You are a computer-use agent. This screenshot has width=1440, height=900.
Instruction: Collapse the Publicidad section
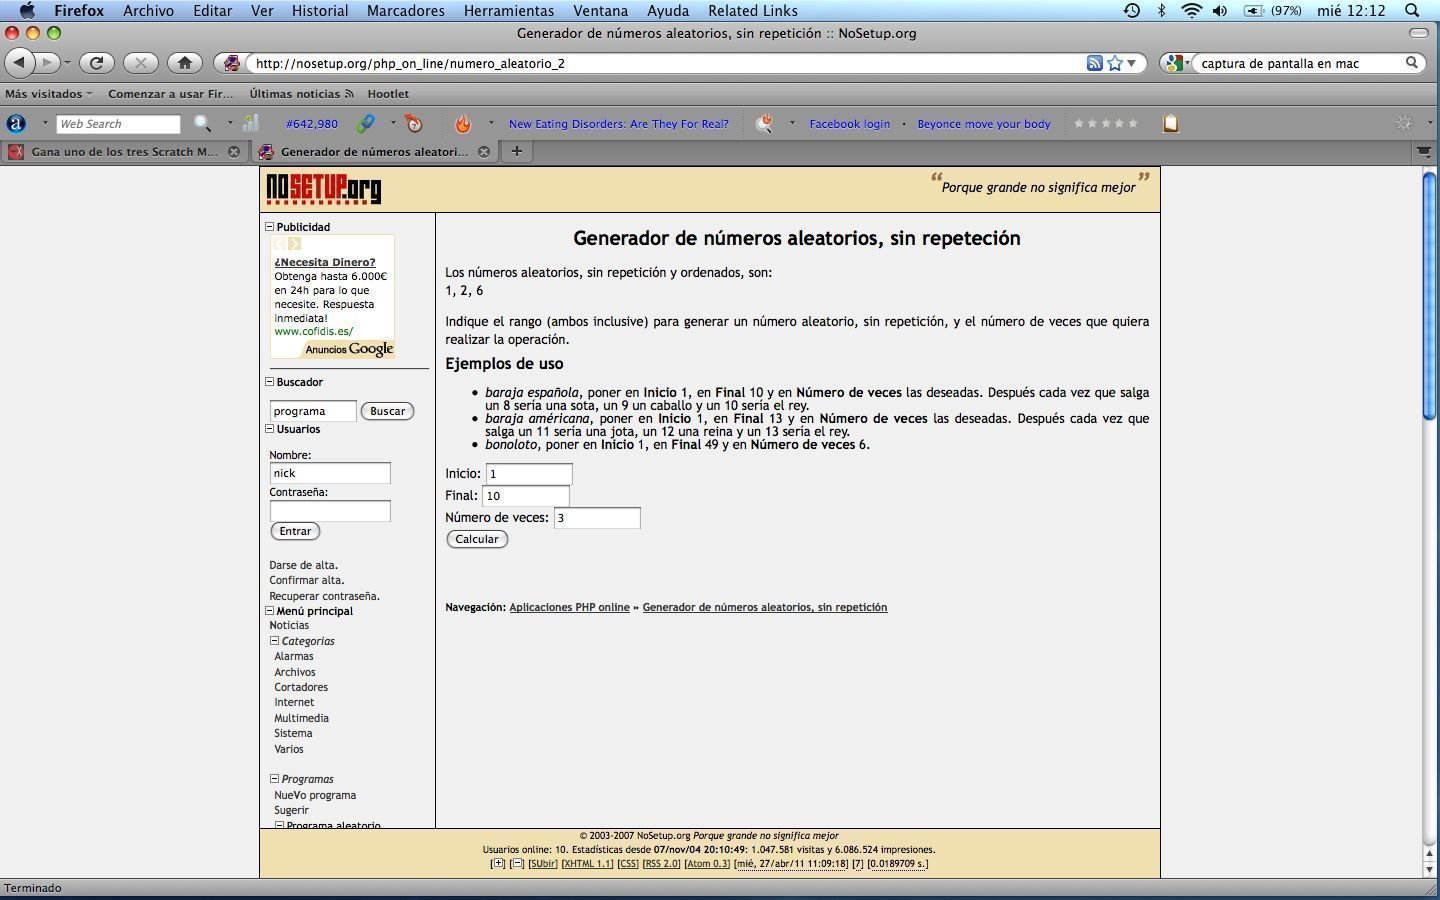(269, 227)
